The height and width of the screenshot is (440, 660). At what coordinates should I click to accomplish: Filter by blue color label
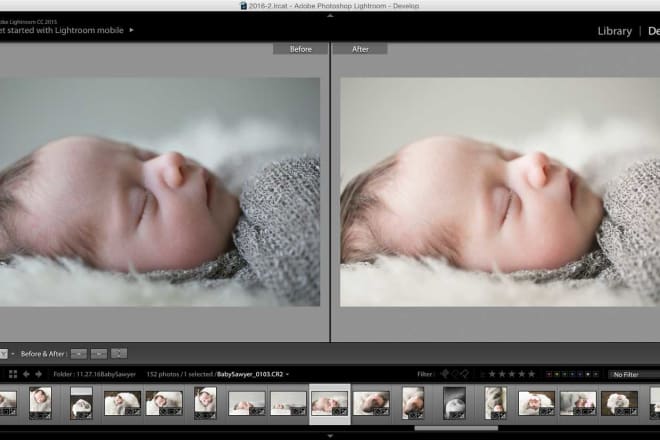click(x=572, y=374)
